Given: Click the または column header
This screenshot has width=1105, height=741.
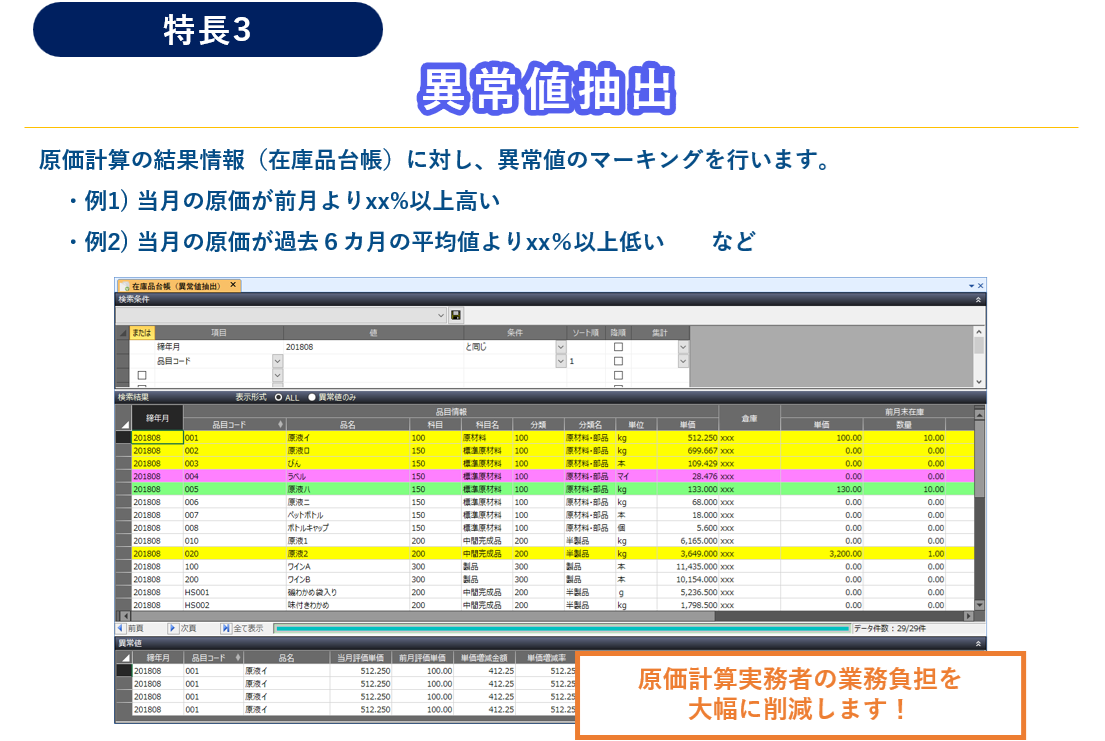Looking at the screenshot, I should point(142,333).
